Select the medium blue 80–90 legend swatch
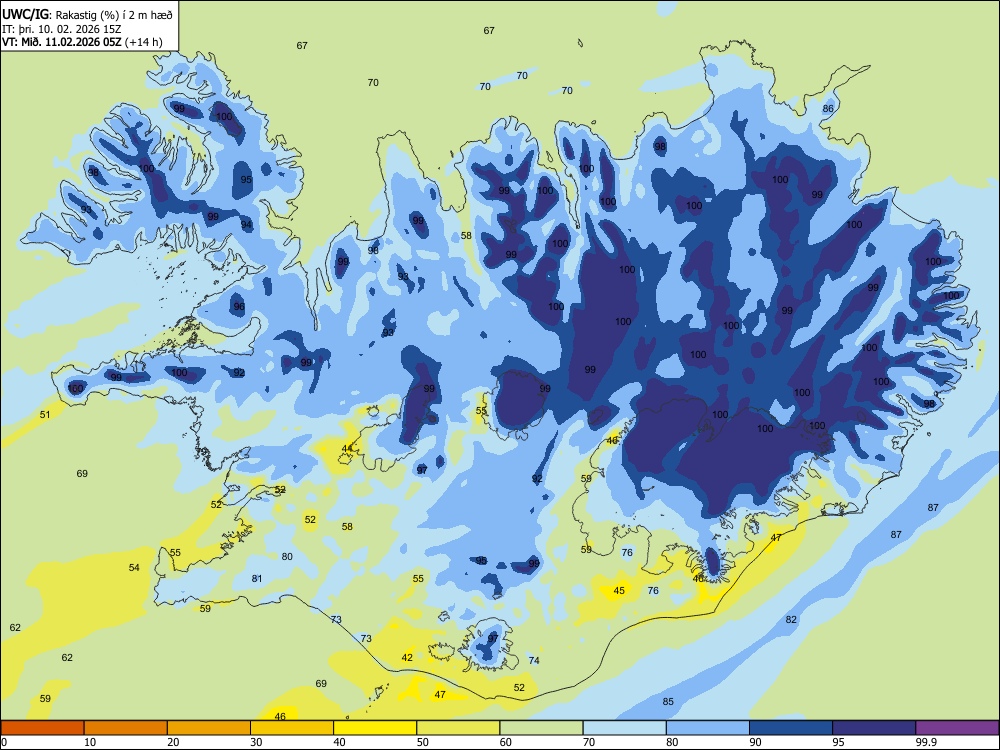 pyautogui.click(x=708, y=728)
